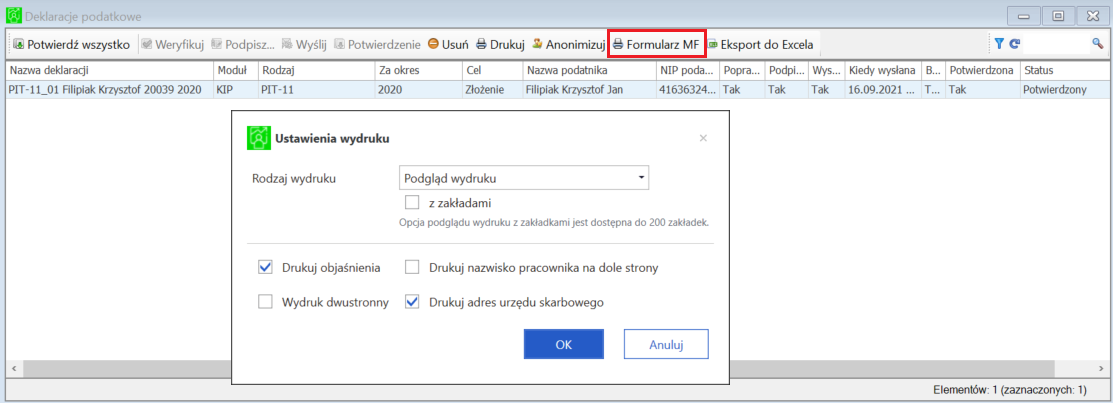Uncheck Drukuj objaśnienia
This screenshot has height=405, width=1113.
coord(266,267)
